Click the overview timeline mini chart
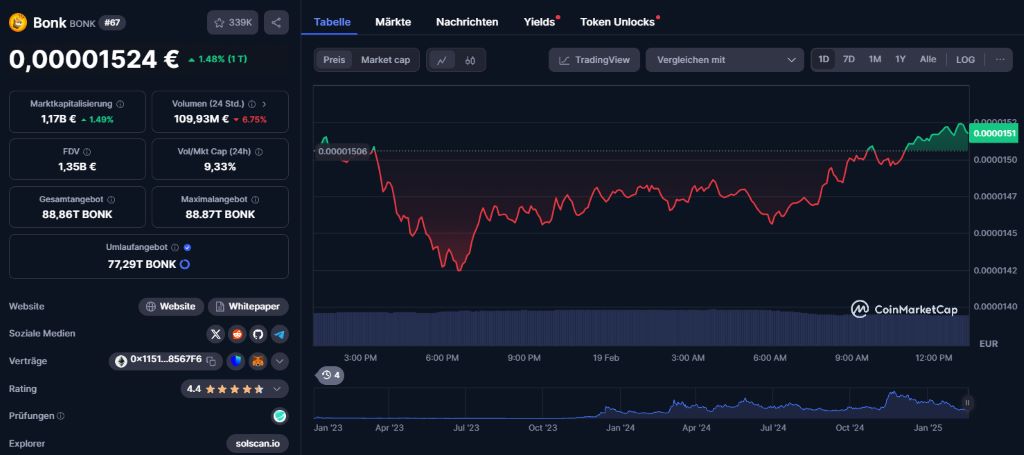This screenshot has height=455, width=1024. pos(641,403)
